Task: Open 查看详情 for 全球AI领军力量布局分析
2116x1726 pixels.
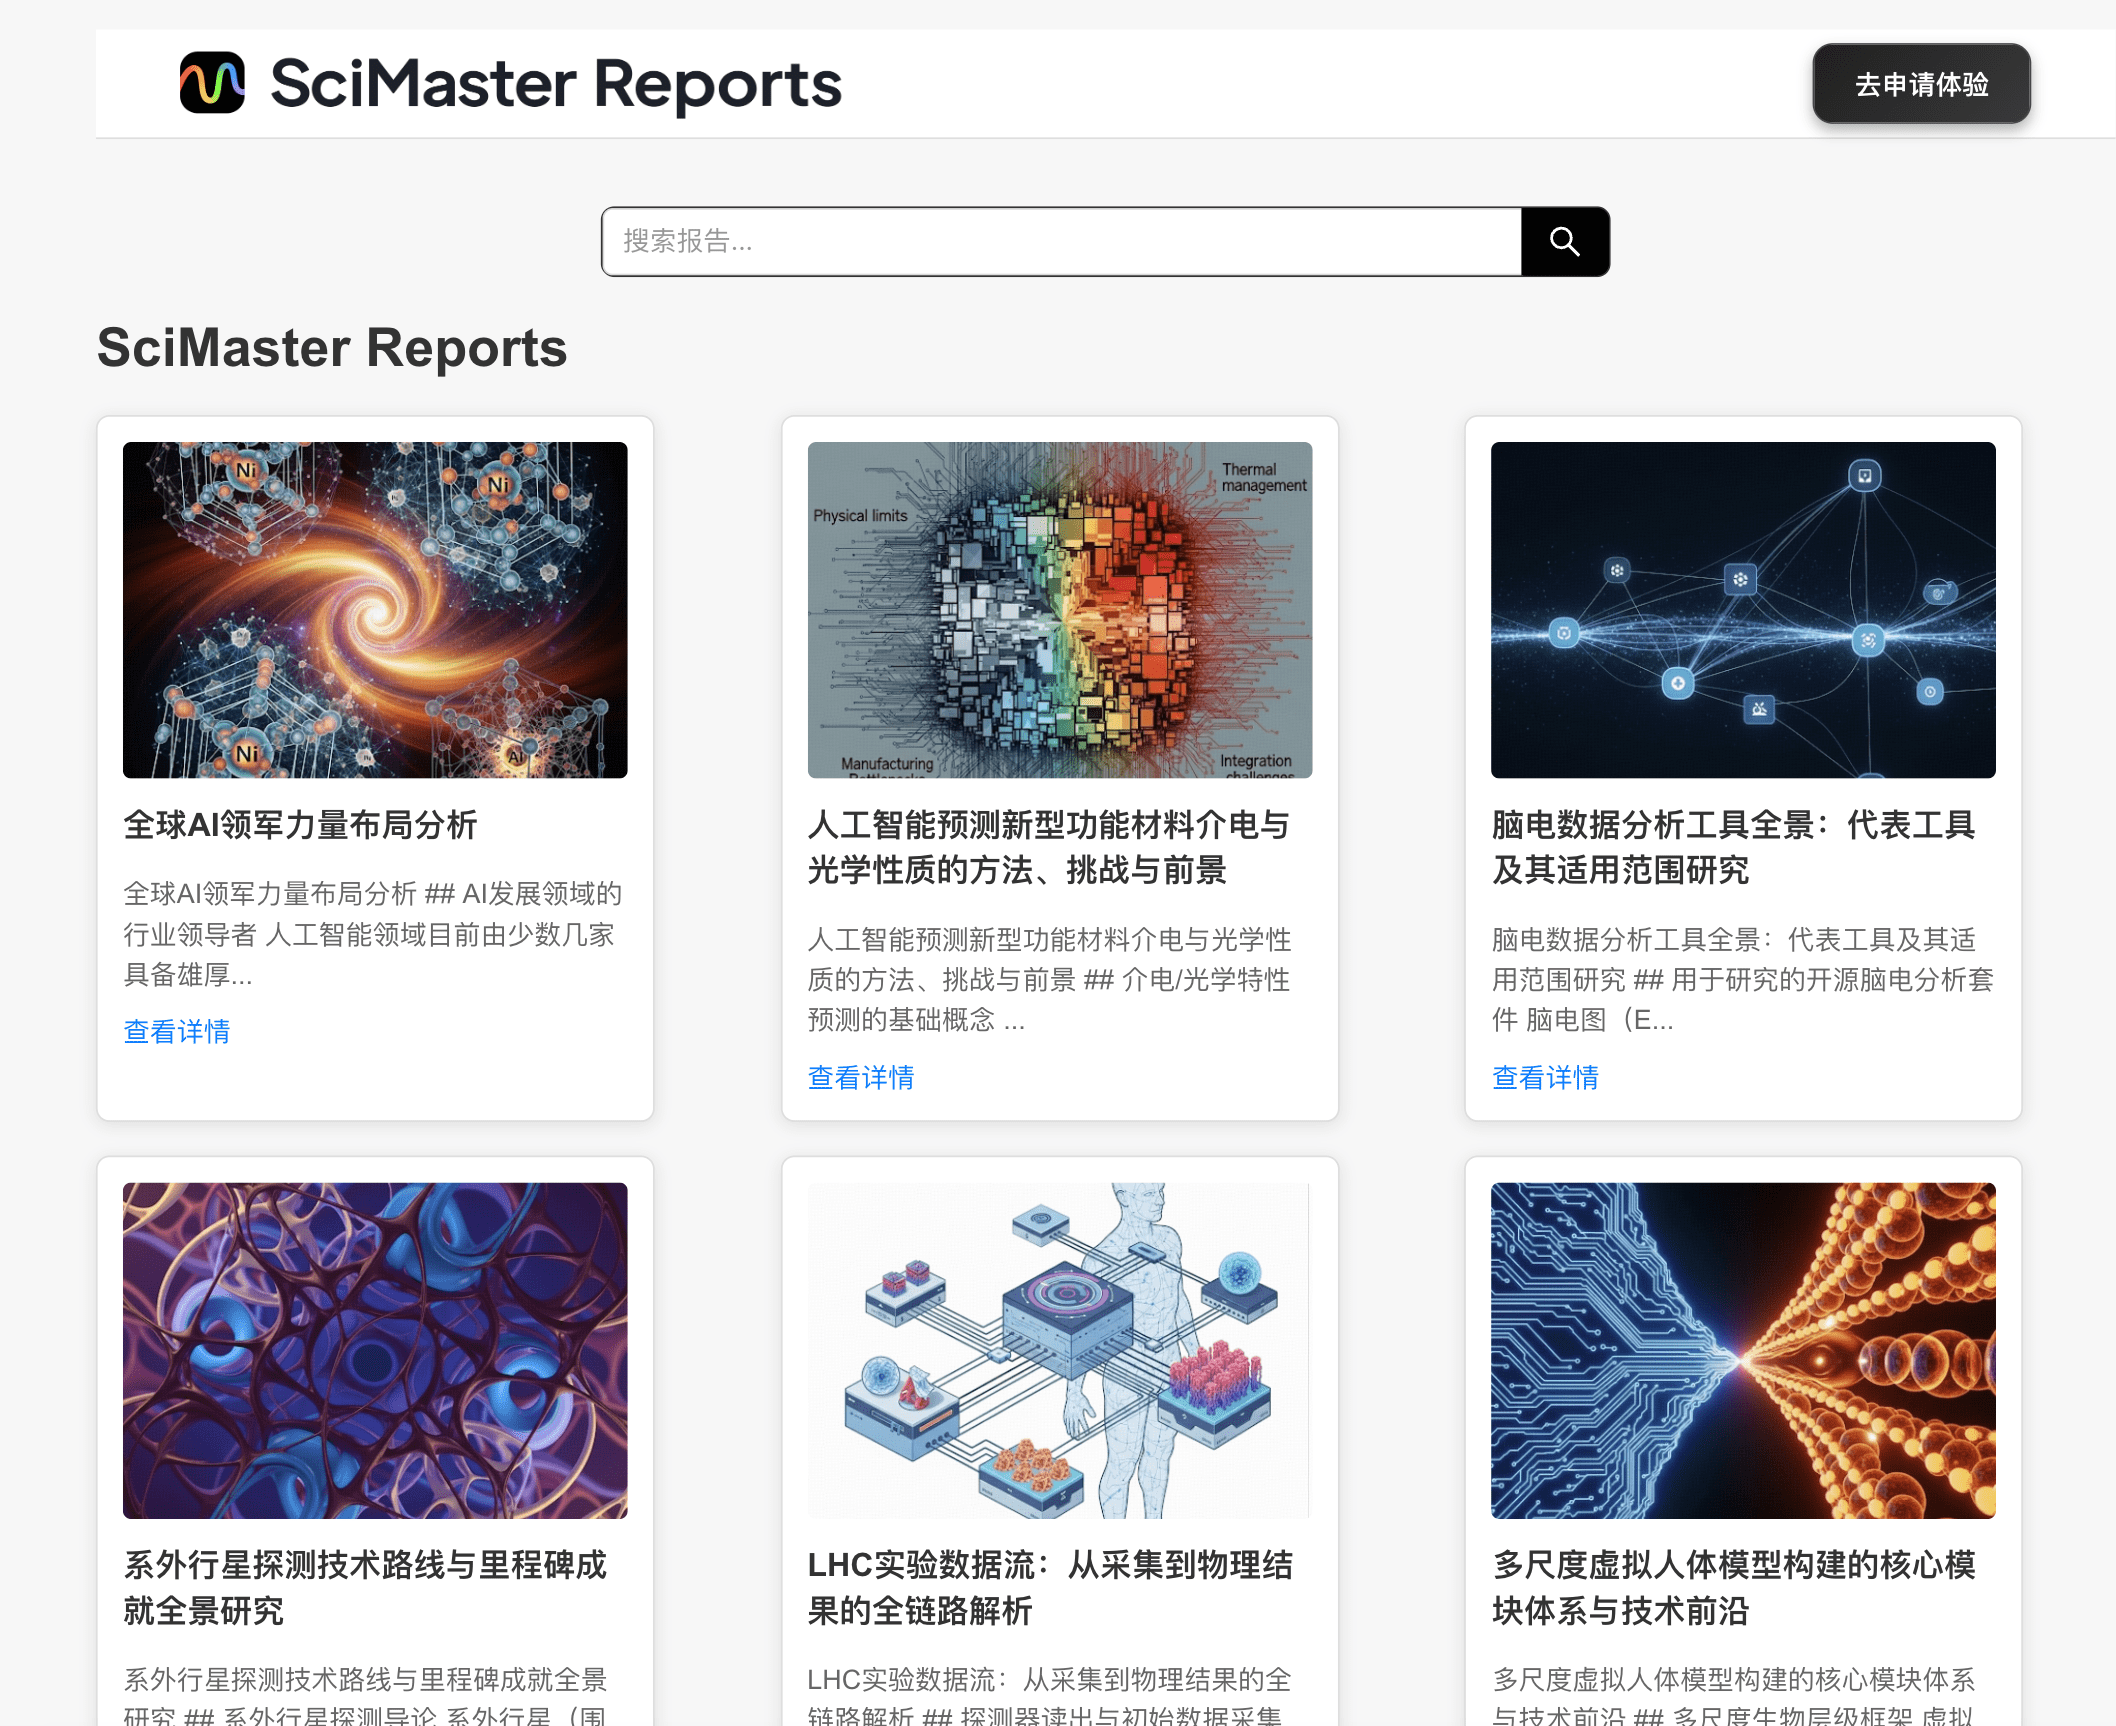Action: pos(177,1032)
